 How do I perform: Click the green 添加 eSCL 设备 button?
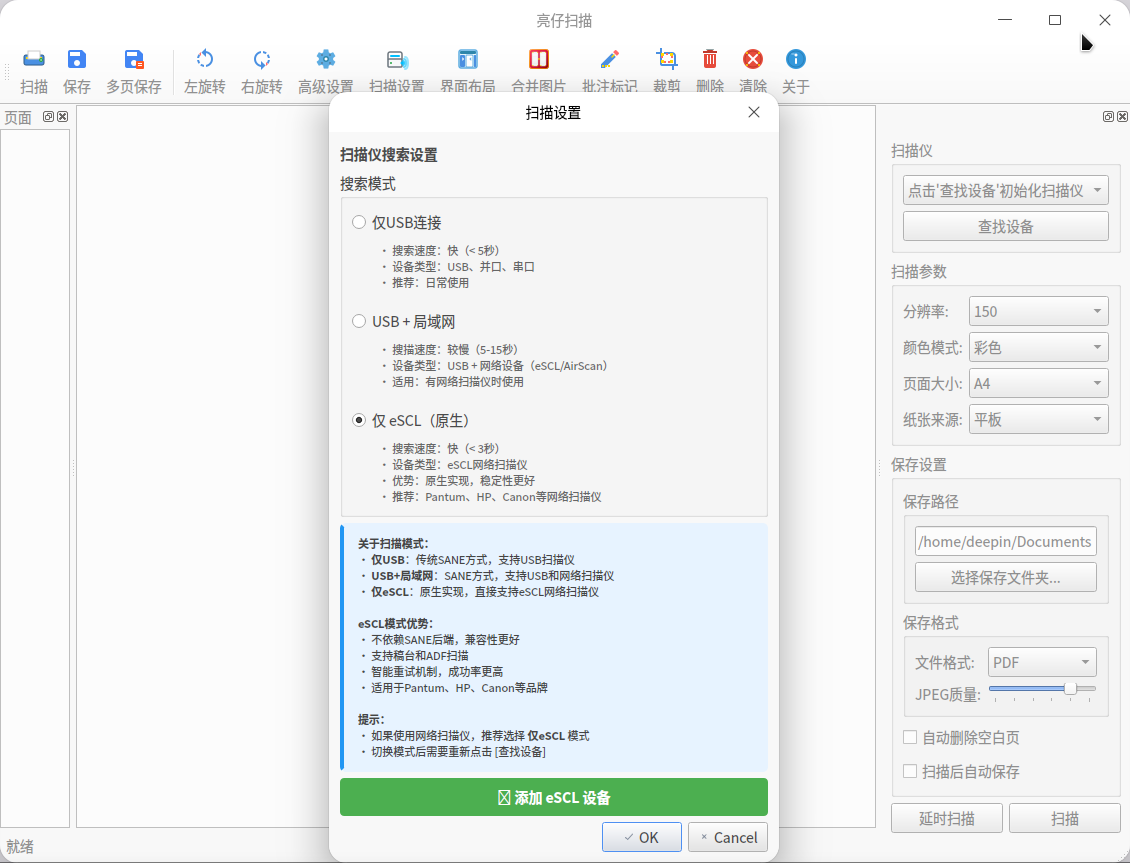(x=553, y=797)
